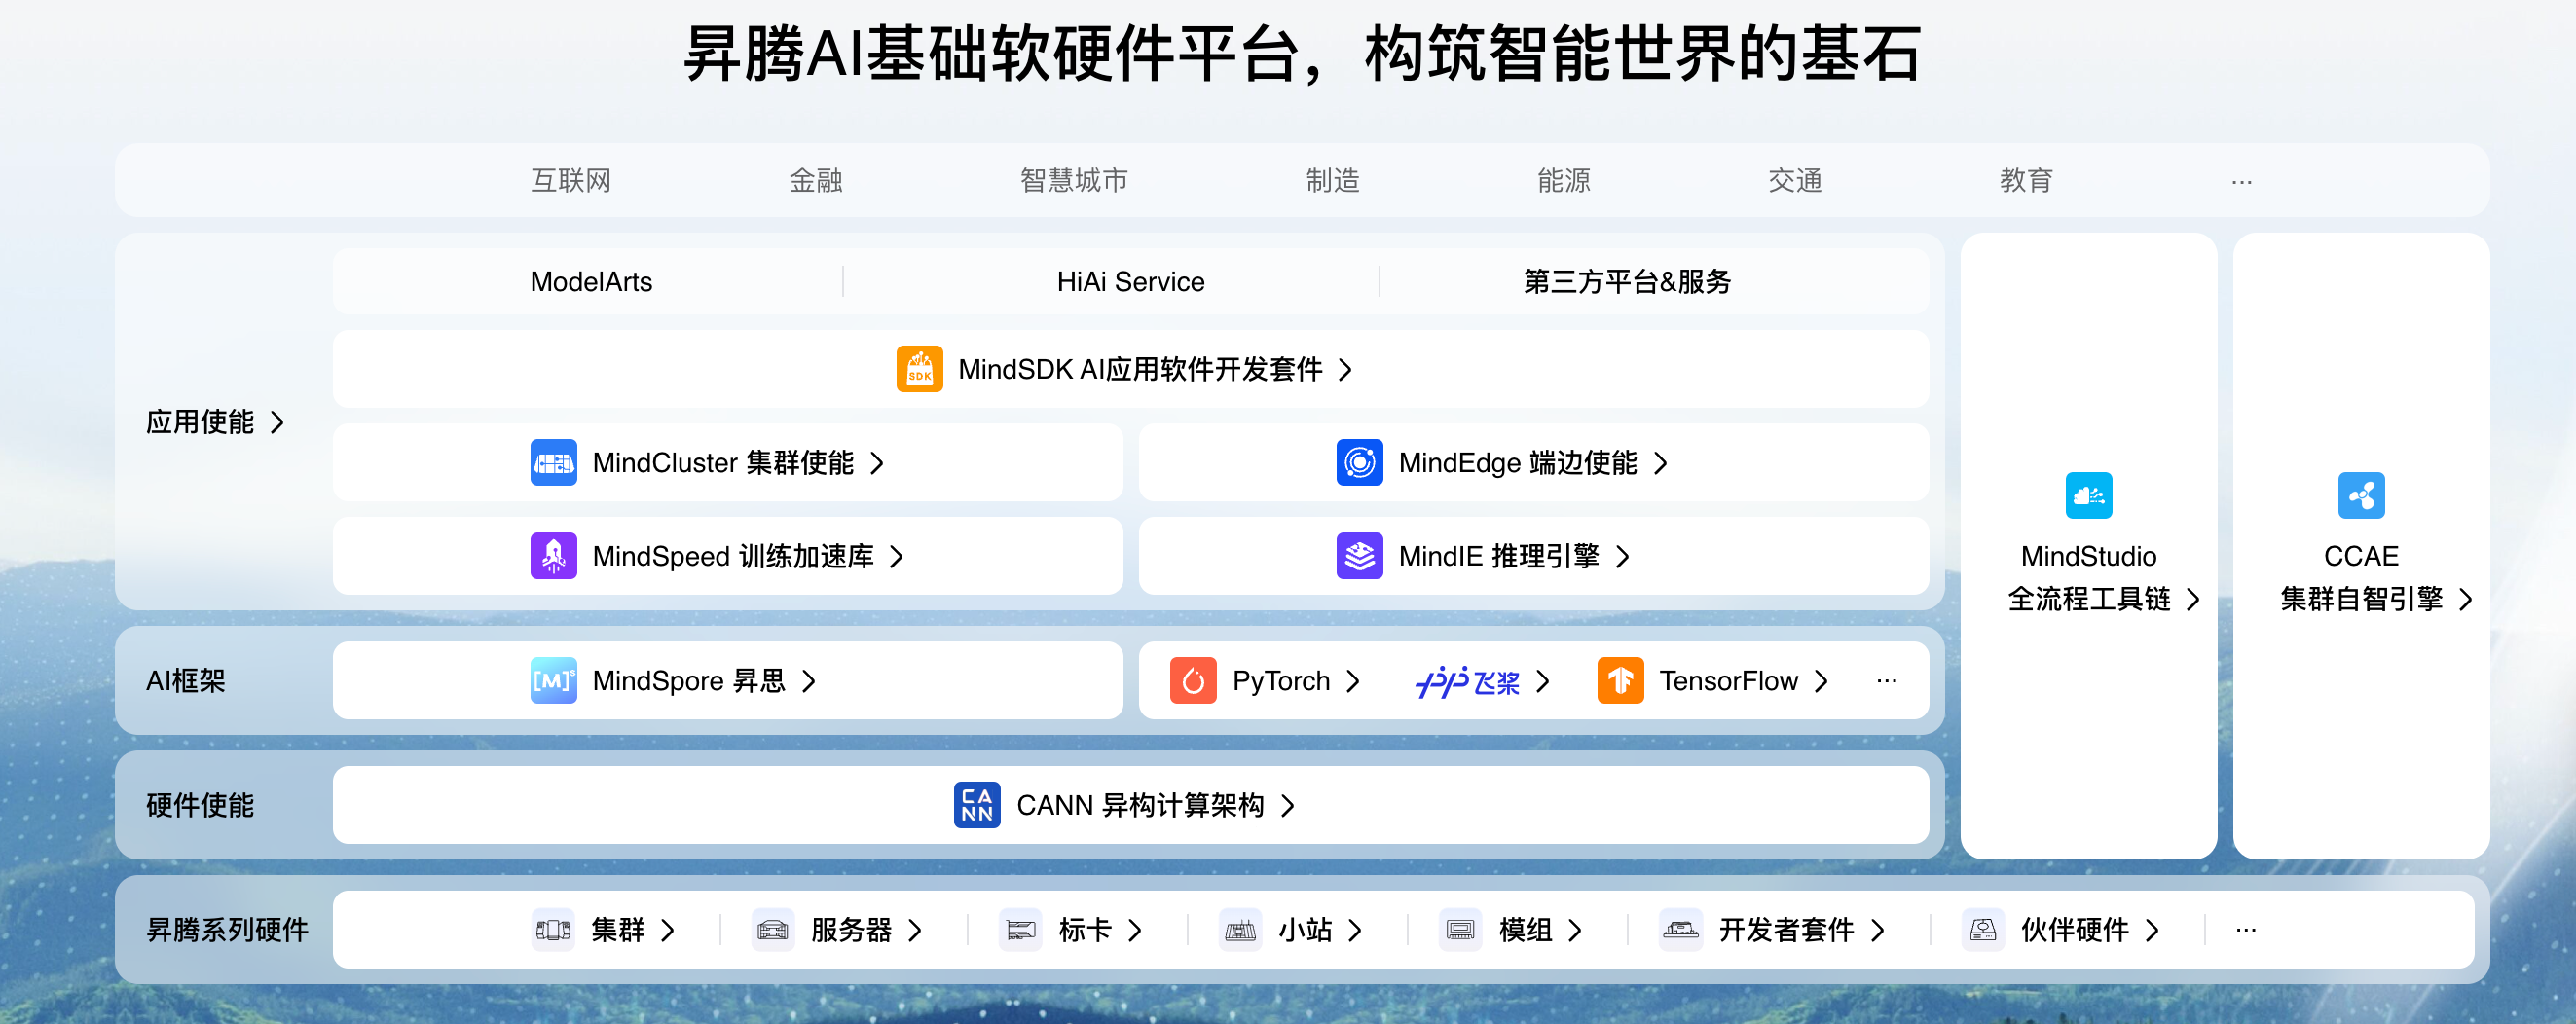Click the ellipsis after 伙伴硬件
2576x1024 pixels.
coord(2245,931)
